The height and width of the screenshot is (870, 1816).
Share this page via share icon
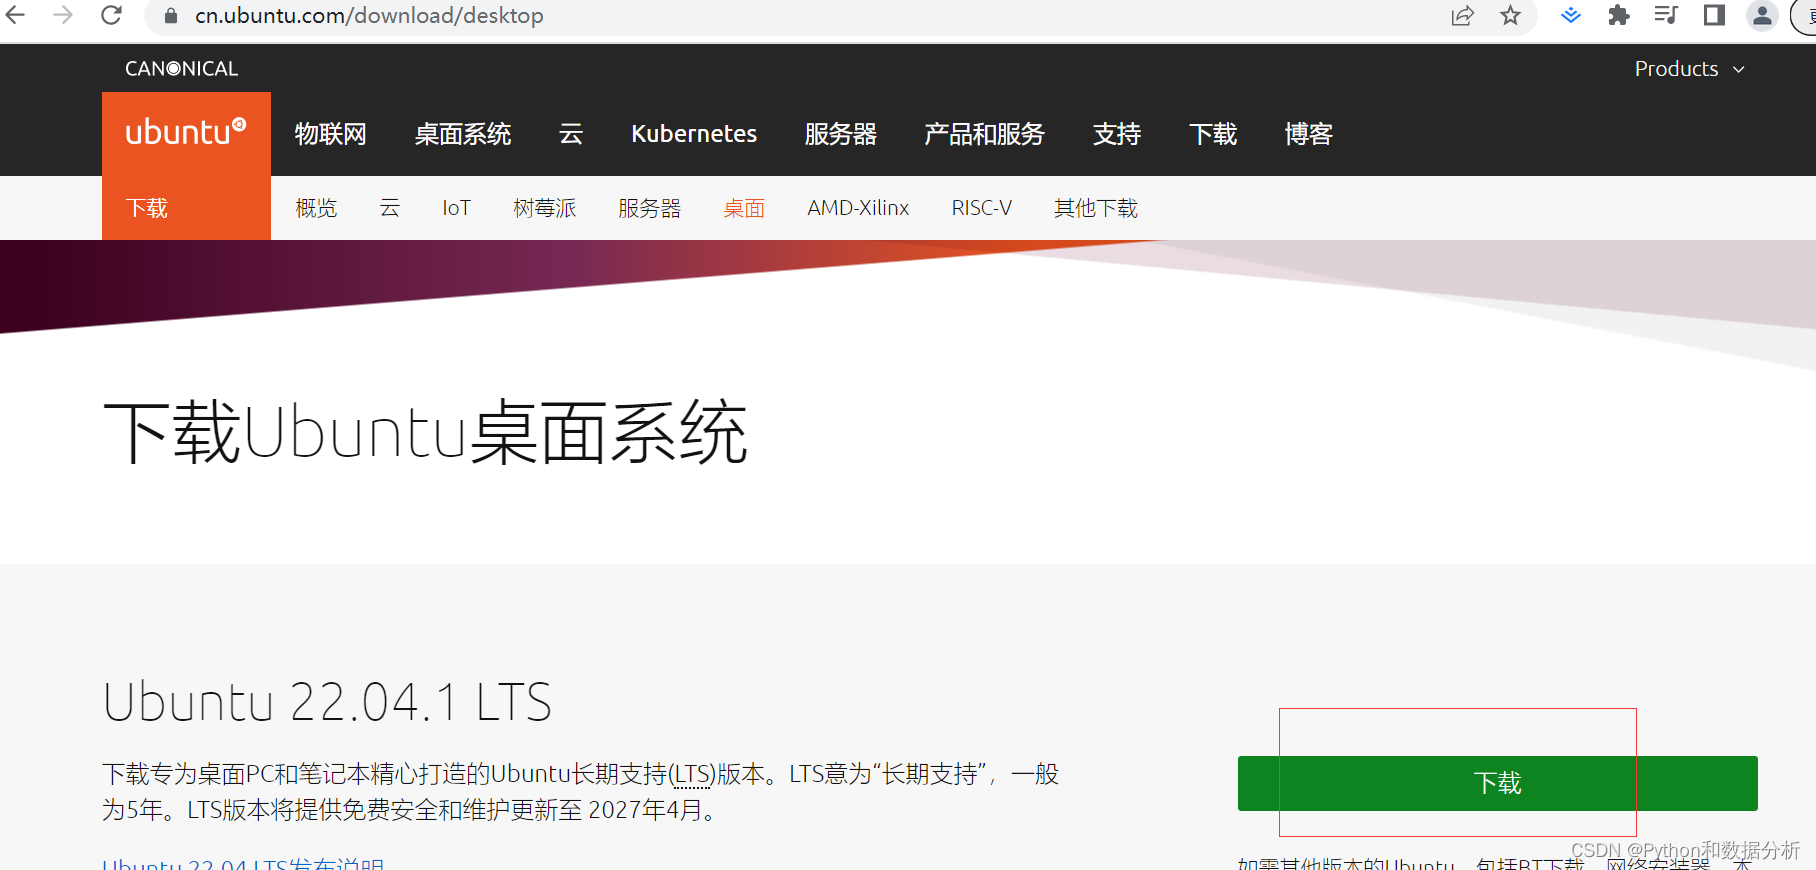[1462, 15]
